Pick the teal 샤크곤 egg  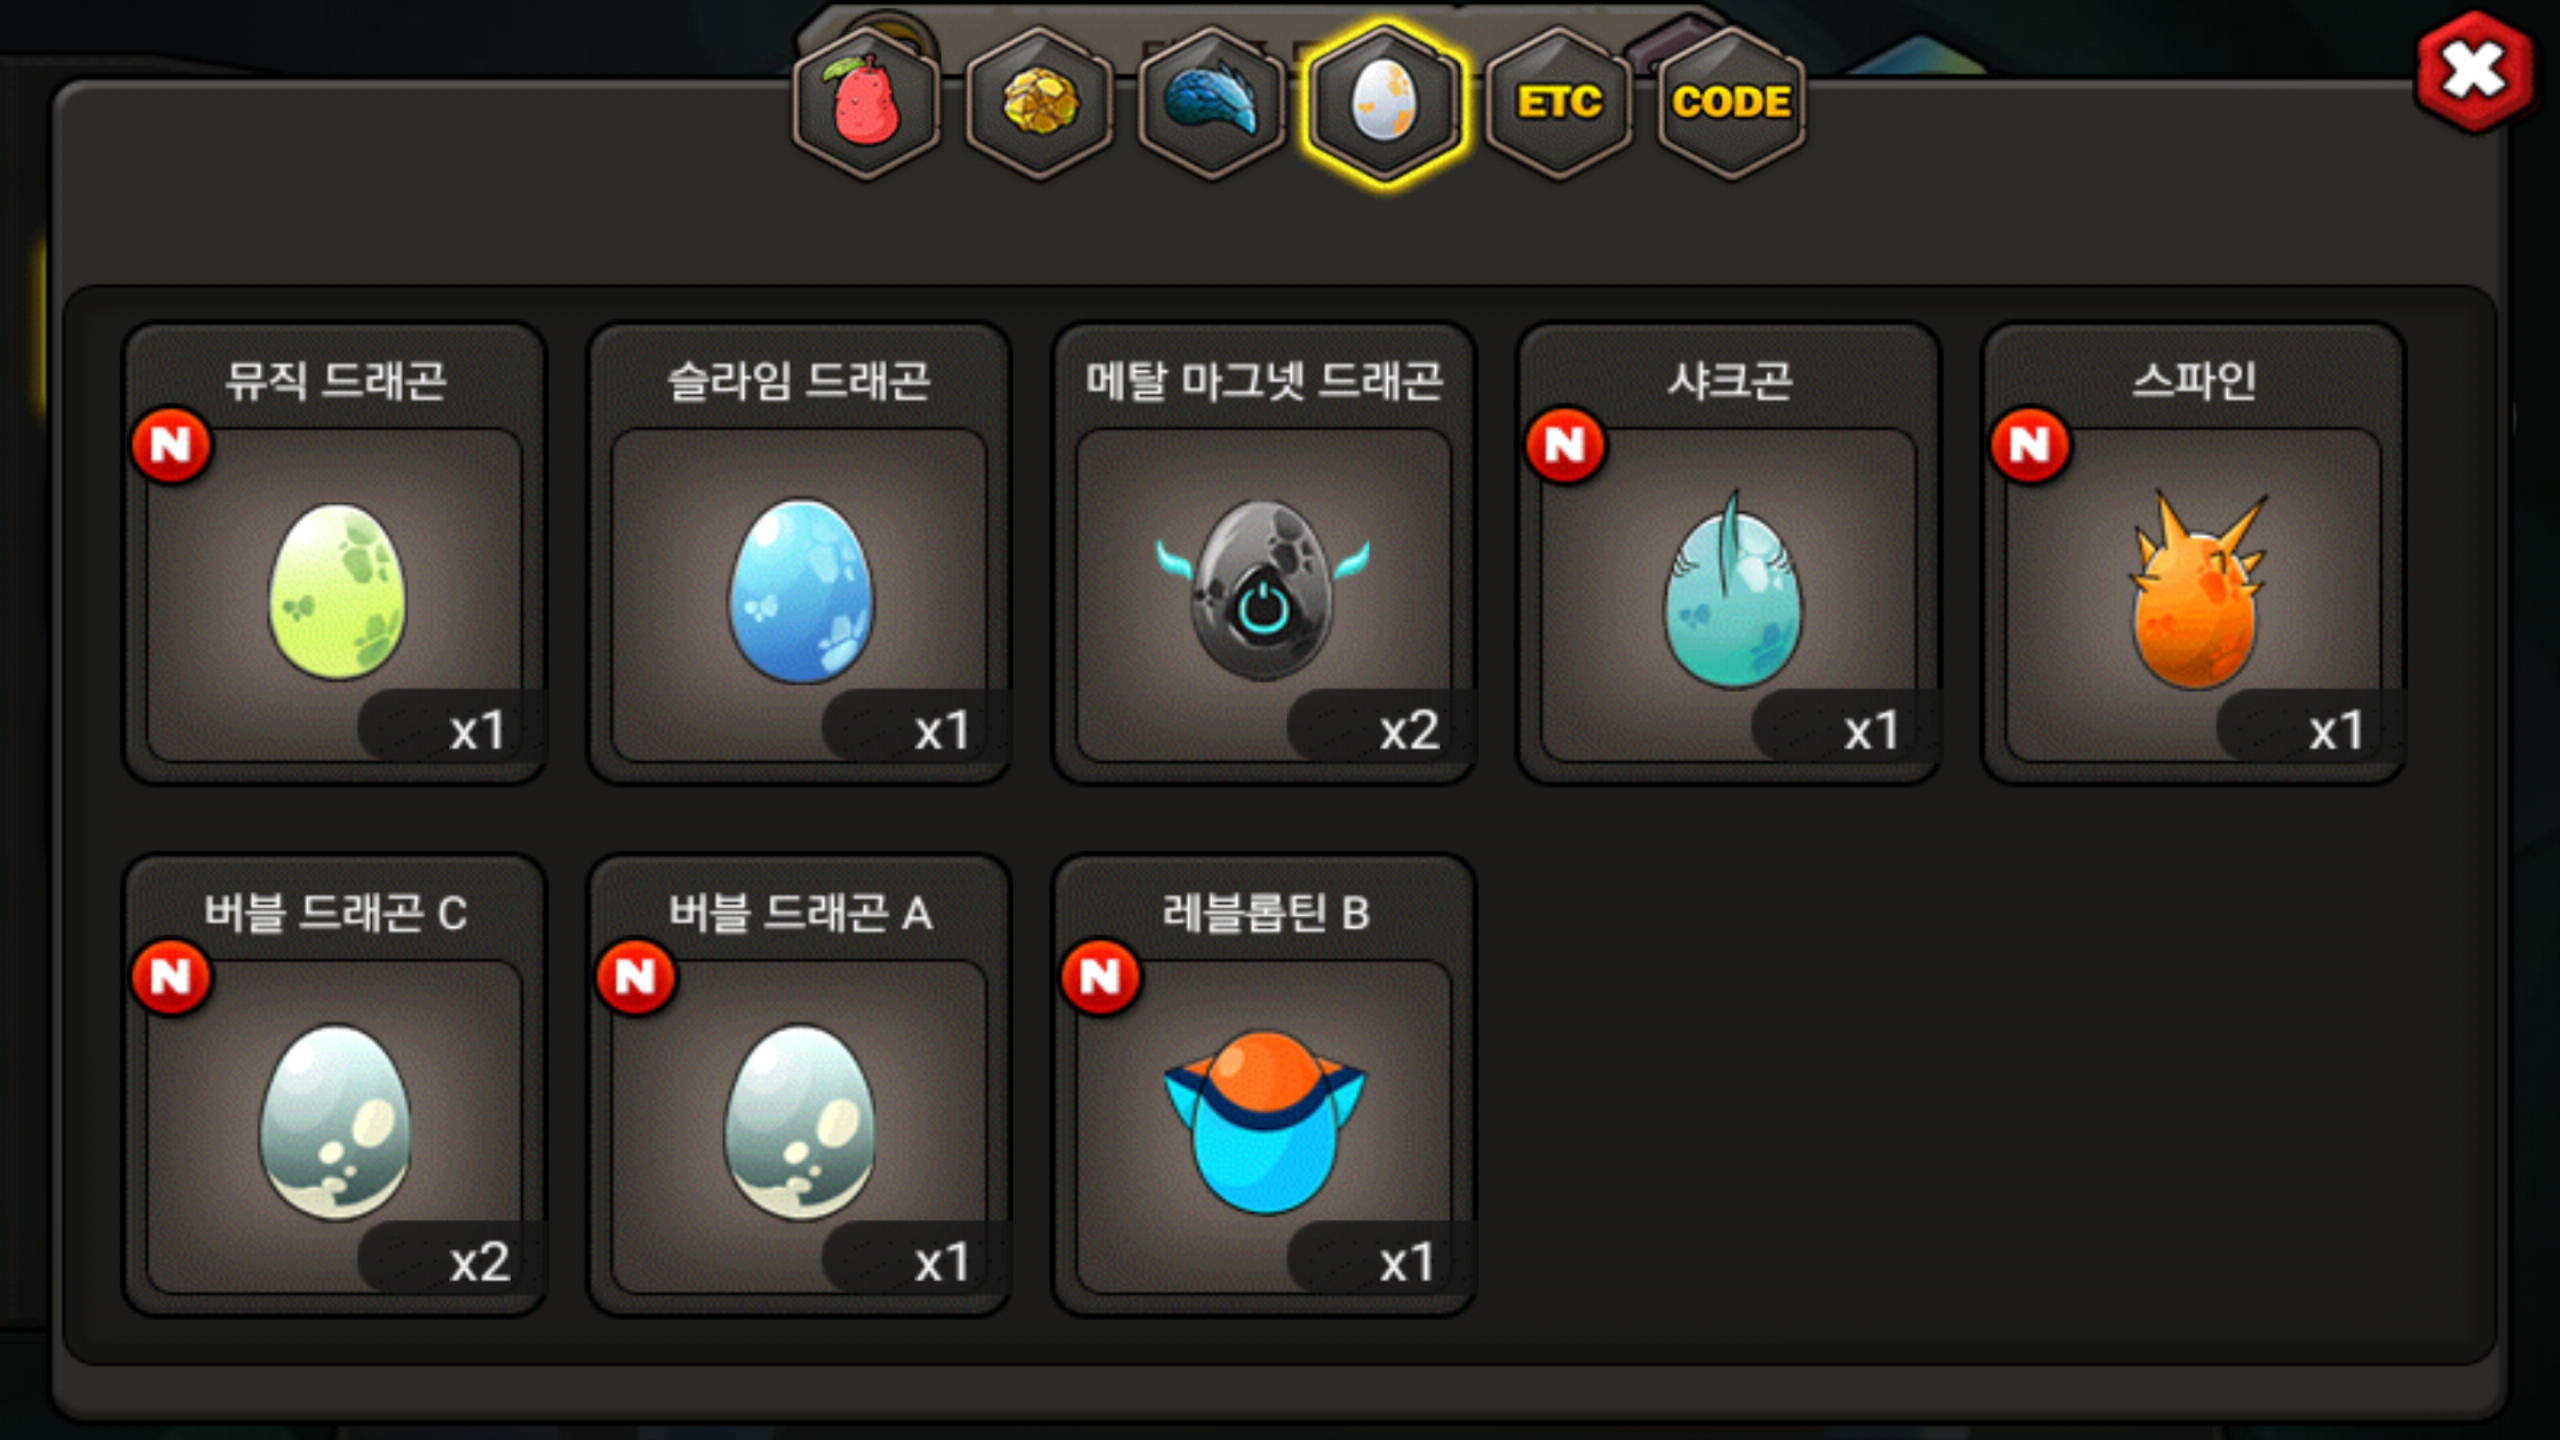(x=1729, y=593)
